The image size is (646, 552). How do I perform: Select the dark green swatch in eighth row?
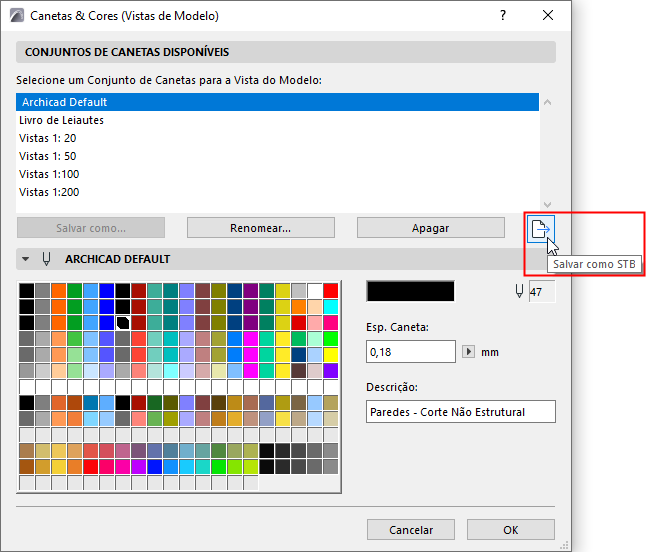pyautogui.click(x=155, y=403)
